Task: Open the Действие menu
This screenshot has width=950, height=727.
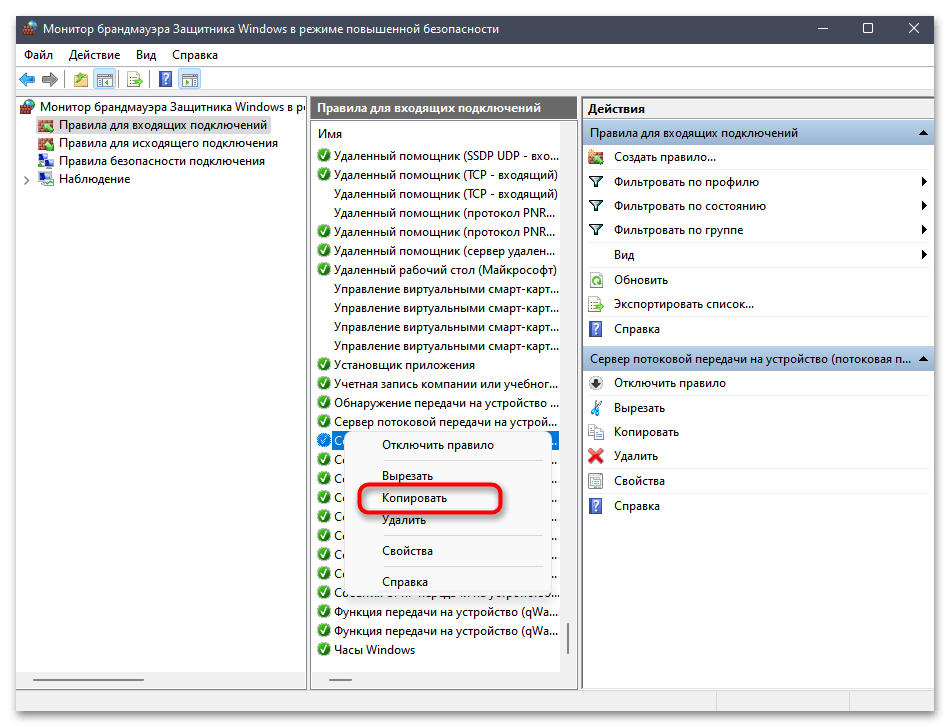Action: coord(95,55)
